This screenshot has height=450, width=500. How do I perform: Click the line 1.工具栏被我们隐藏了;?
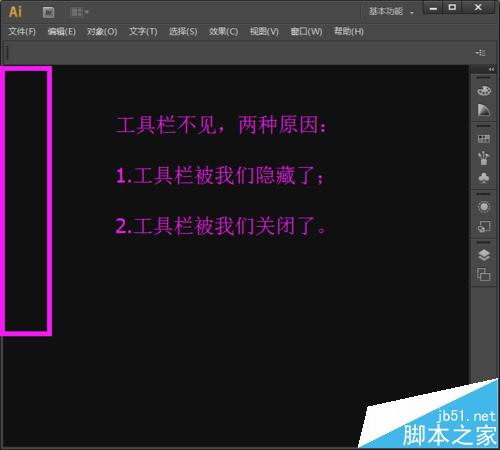point(220,176)
